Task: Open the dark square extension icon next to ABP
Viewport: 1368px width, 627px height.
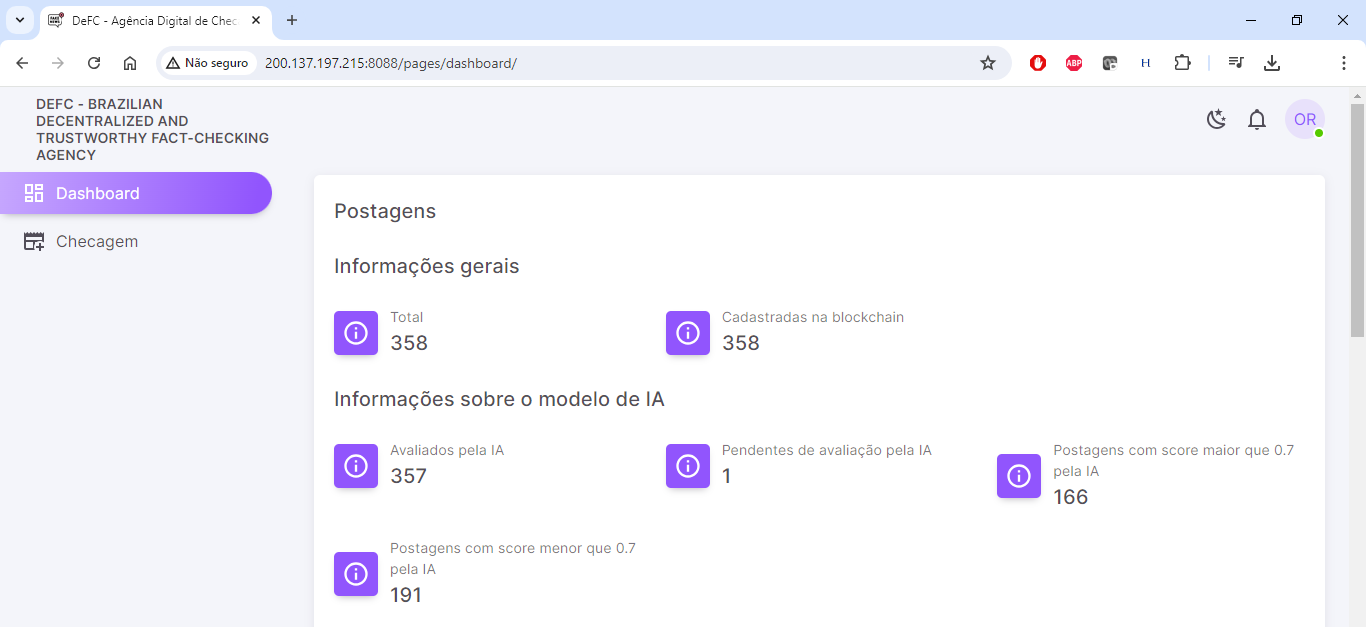Action: [x=1110, y=63]
